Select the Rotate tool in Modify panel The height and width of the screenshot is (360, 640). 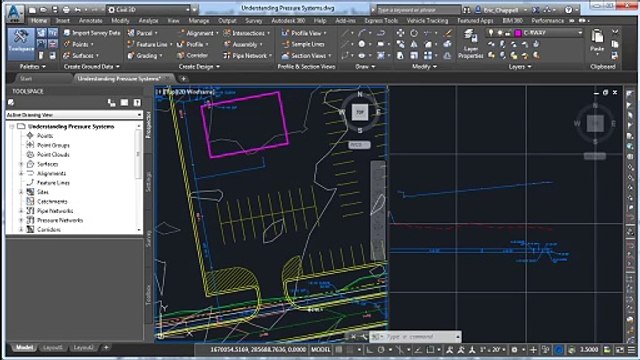pos(414,33)
